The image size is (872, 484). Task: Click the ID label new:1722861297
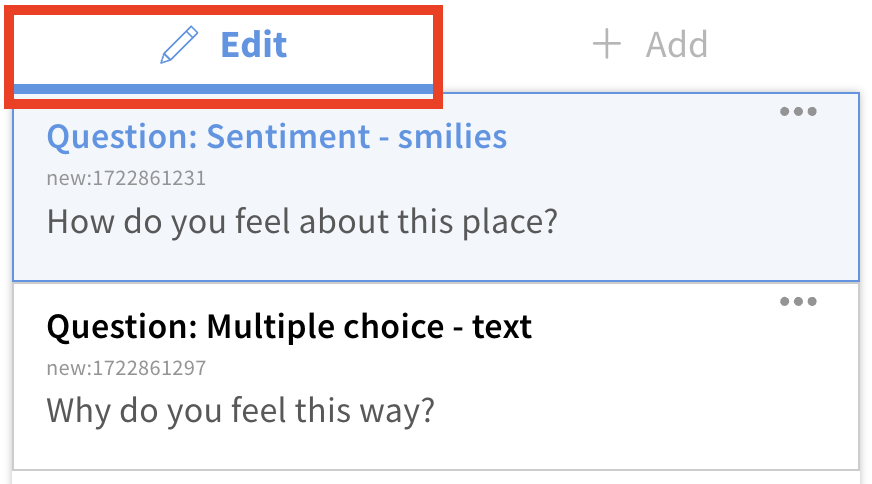pos(126,369)
